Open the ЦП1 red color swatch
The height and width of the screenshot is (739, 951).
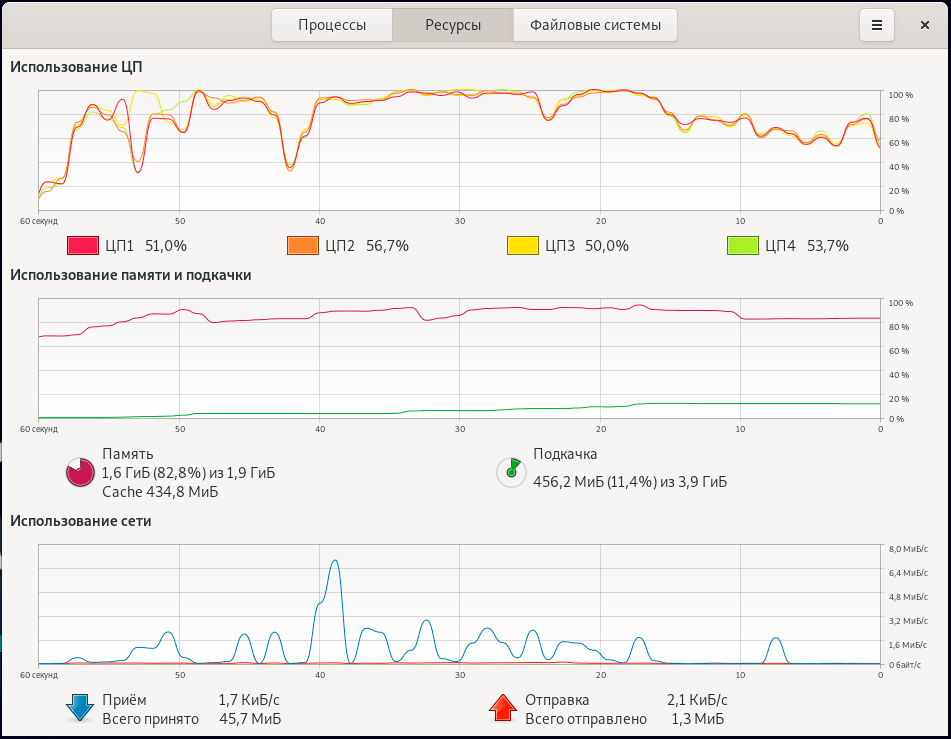pos(81,246)
